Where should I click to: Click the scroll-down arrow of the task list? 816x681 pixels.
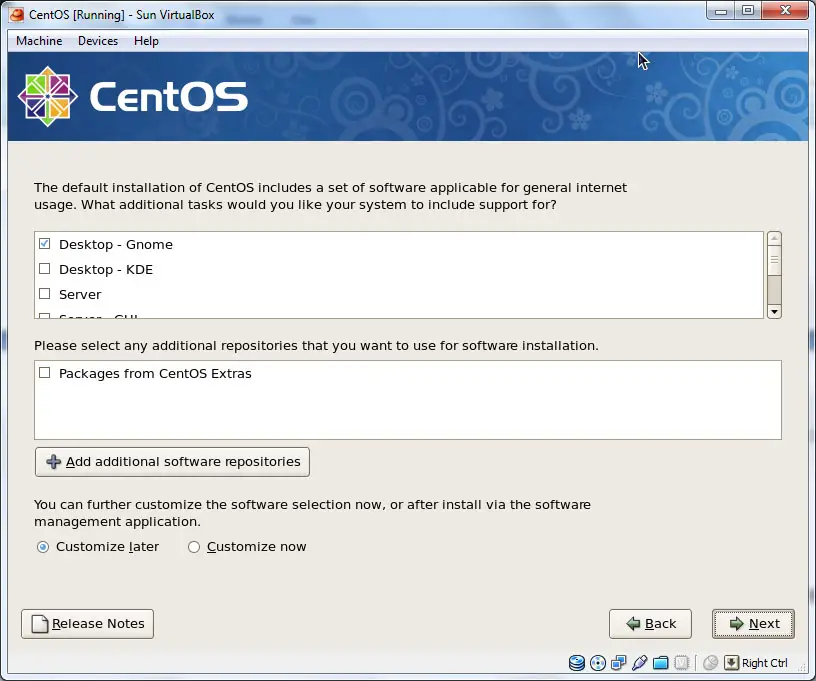pos(775,311)
